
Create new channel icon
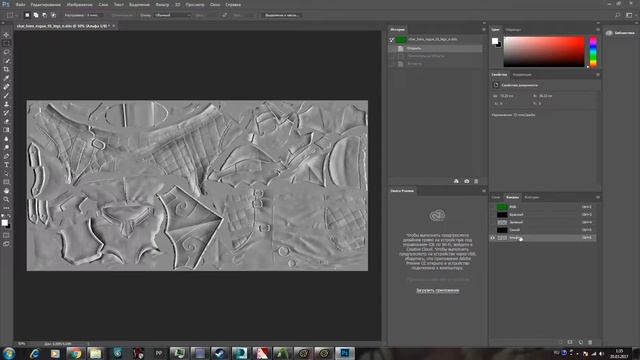pyautogui.click(x=580, y=342)
